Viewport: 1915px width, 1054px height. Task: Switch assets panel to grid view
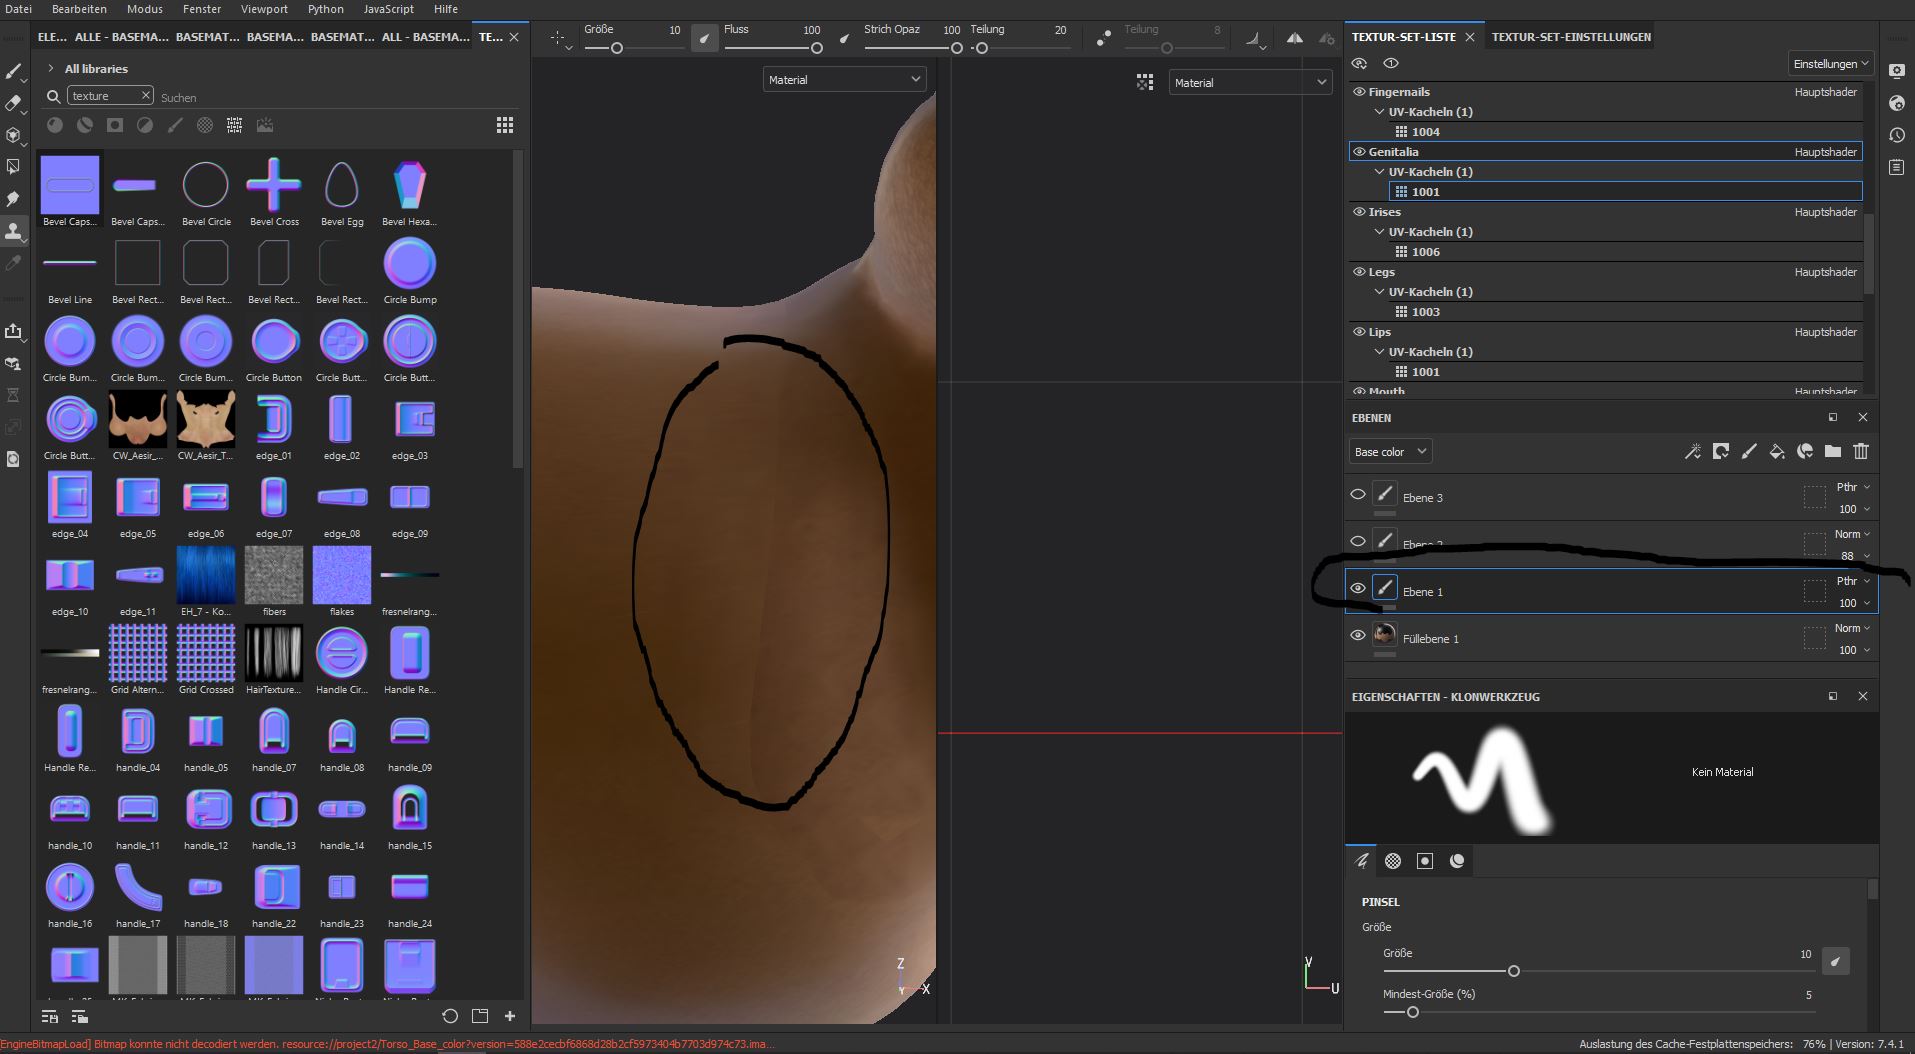[505, 125]
